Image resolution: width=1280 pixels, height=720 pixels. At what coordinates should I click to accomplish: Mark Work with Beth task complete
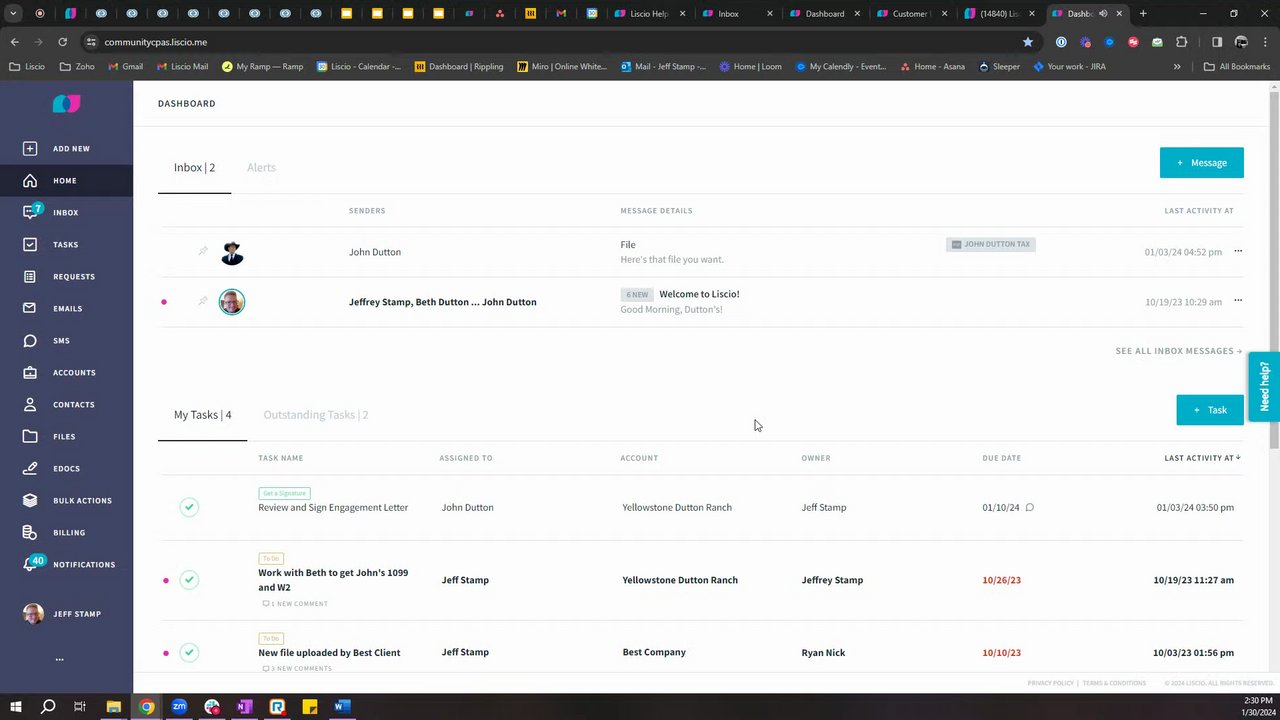click(189, 580)
